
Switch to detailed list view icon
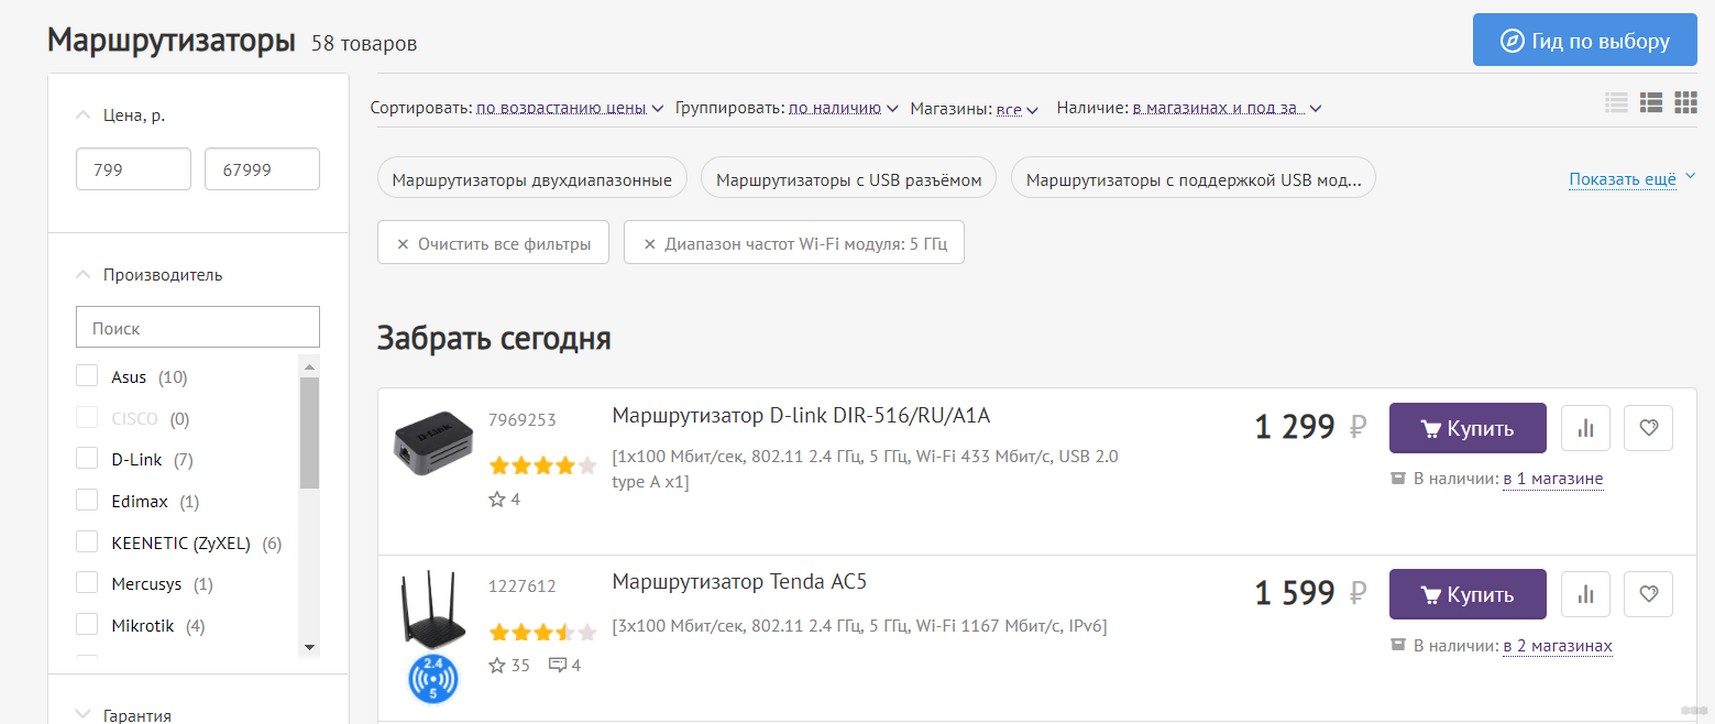(x=1651, y=102)
